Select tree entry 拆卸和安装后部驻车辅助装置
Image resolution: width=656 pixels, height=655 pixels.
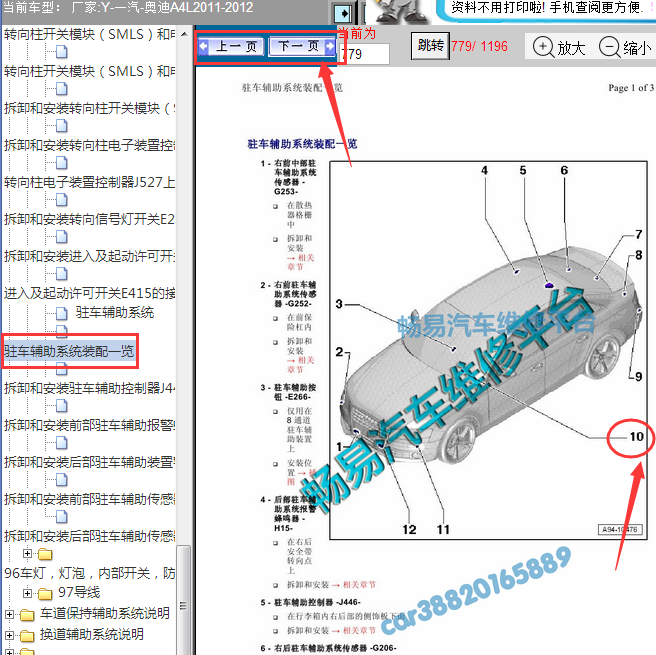coord(89,462)
